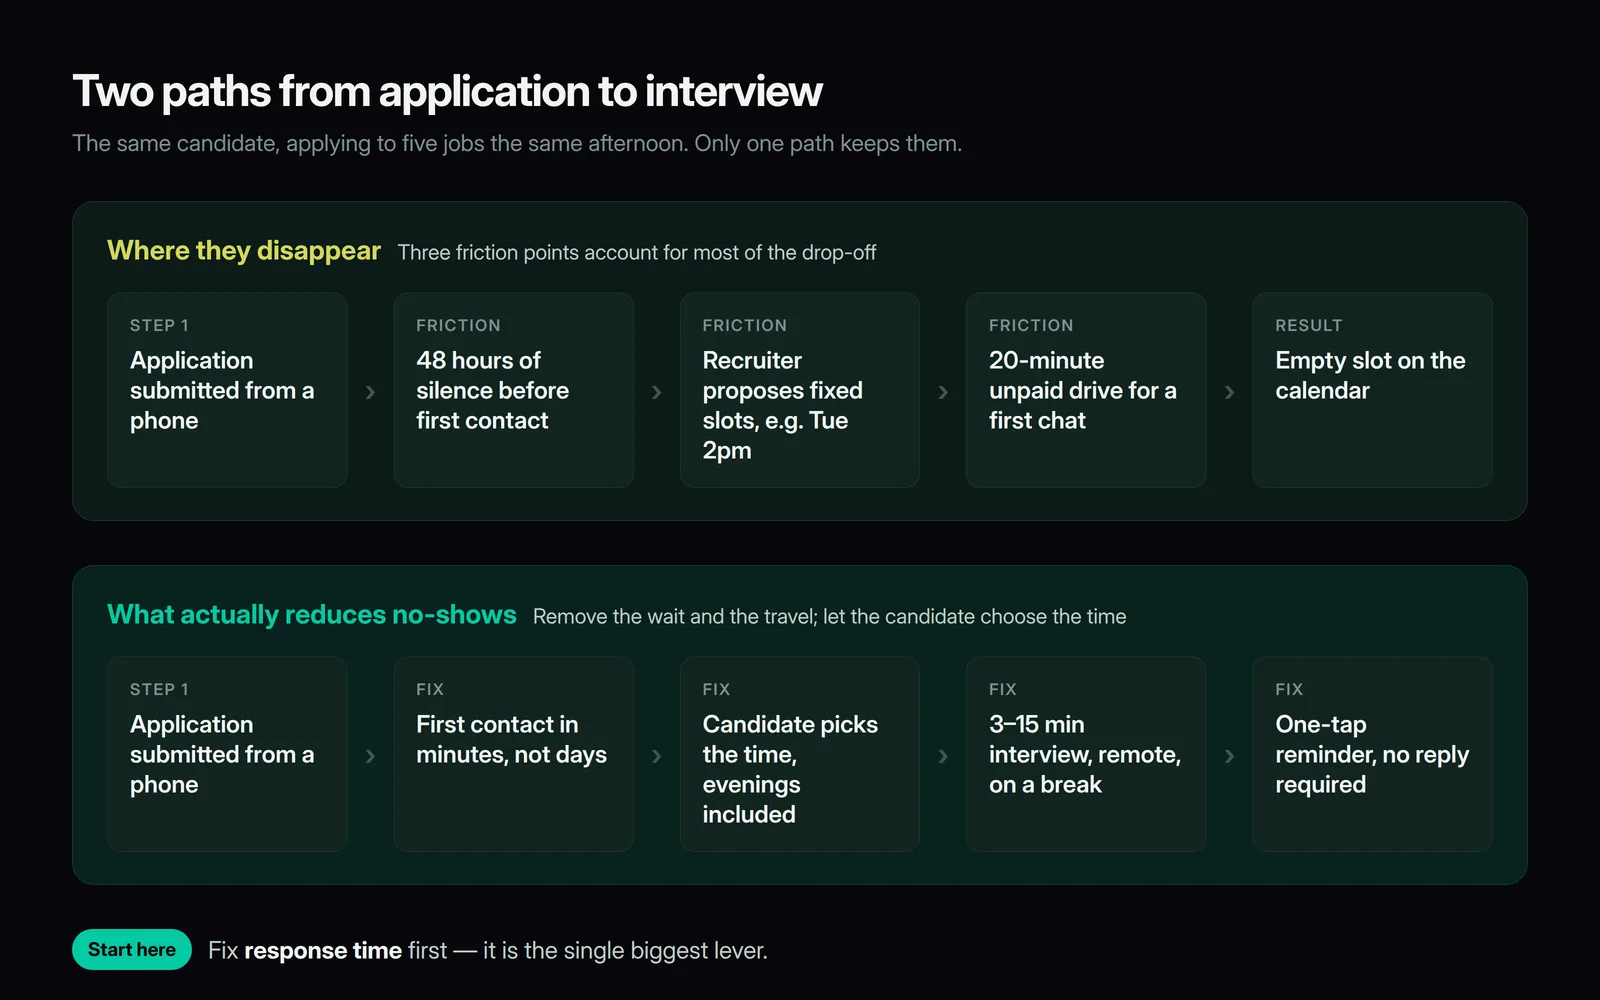The height and width of the screenshot is (1000, 1600).
Task: Click the 'Where they disappear' heading
Action: 244,251
